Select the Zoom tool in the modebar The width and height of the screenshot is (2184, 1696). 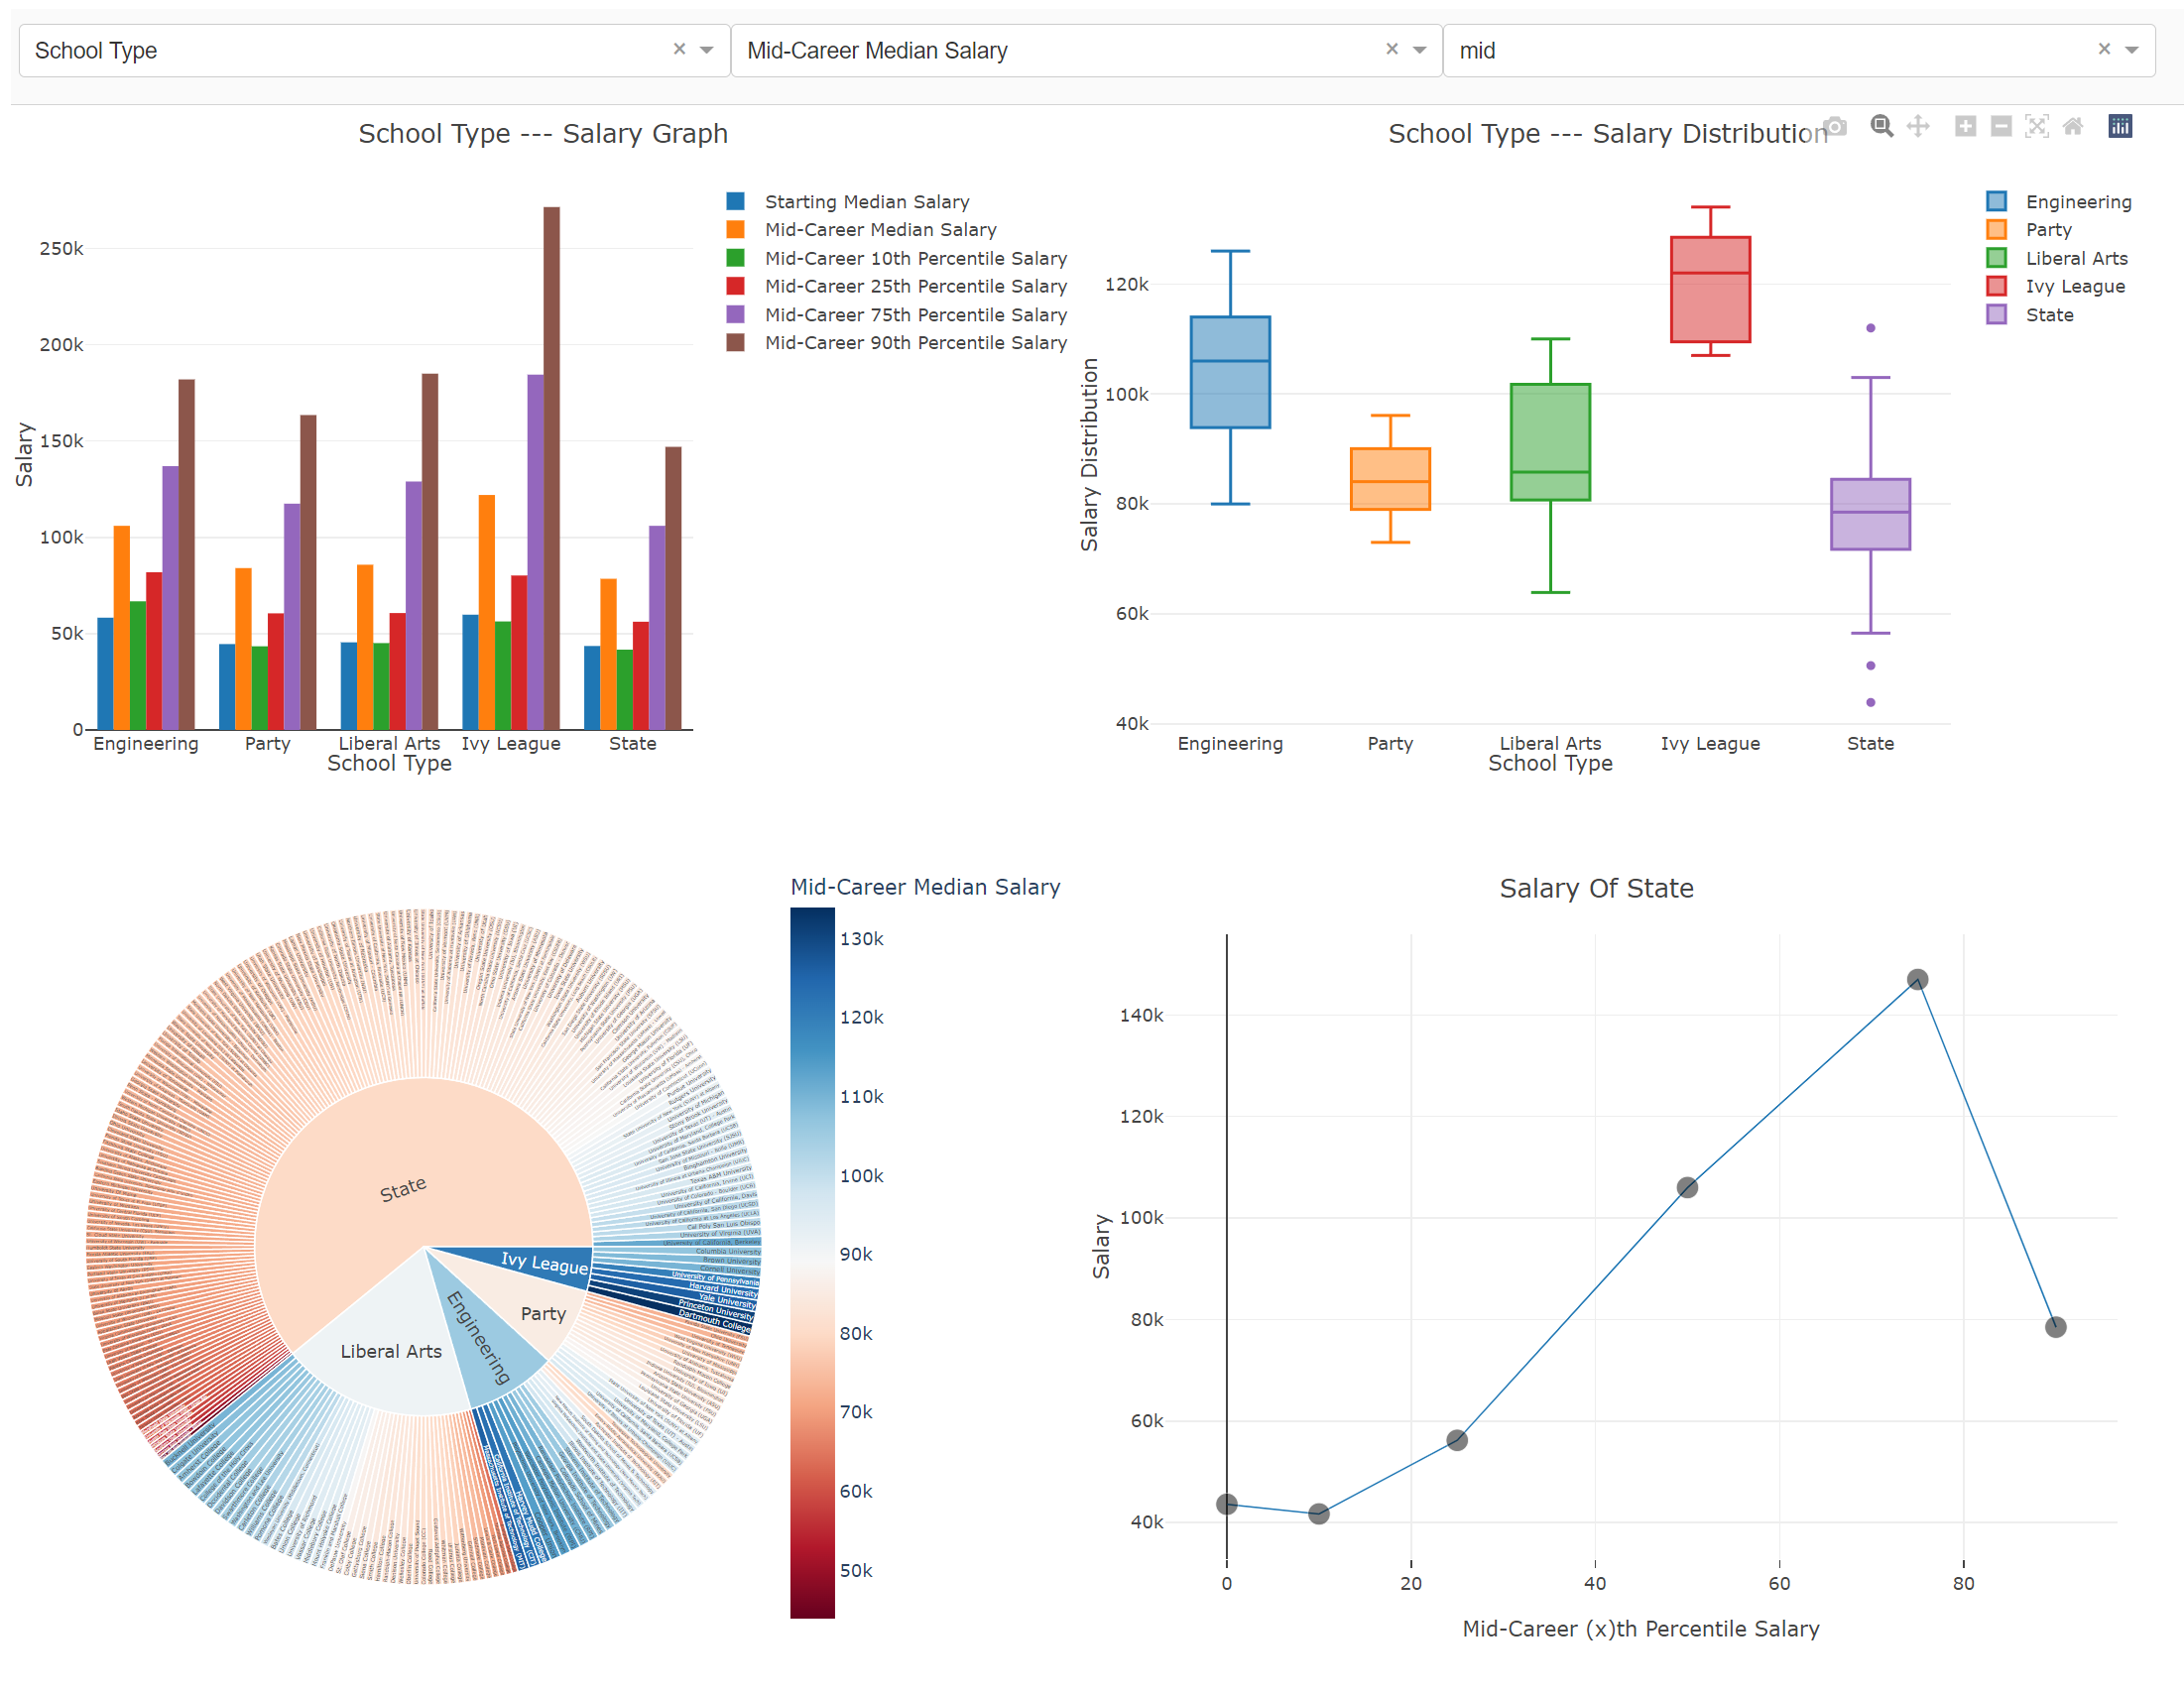[x=1882, y=126]
